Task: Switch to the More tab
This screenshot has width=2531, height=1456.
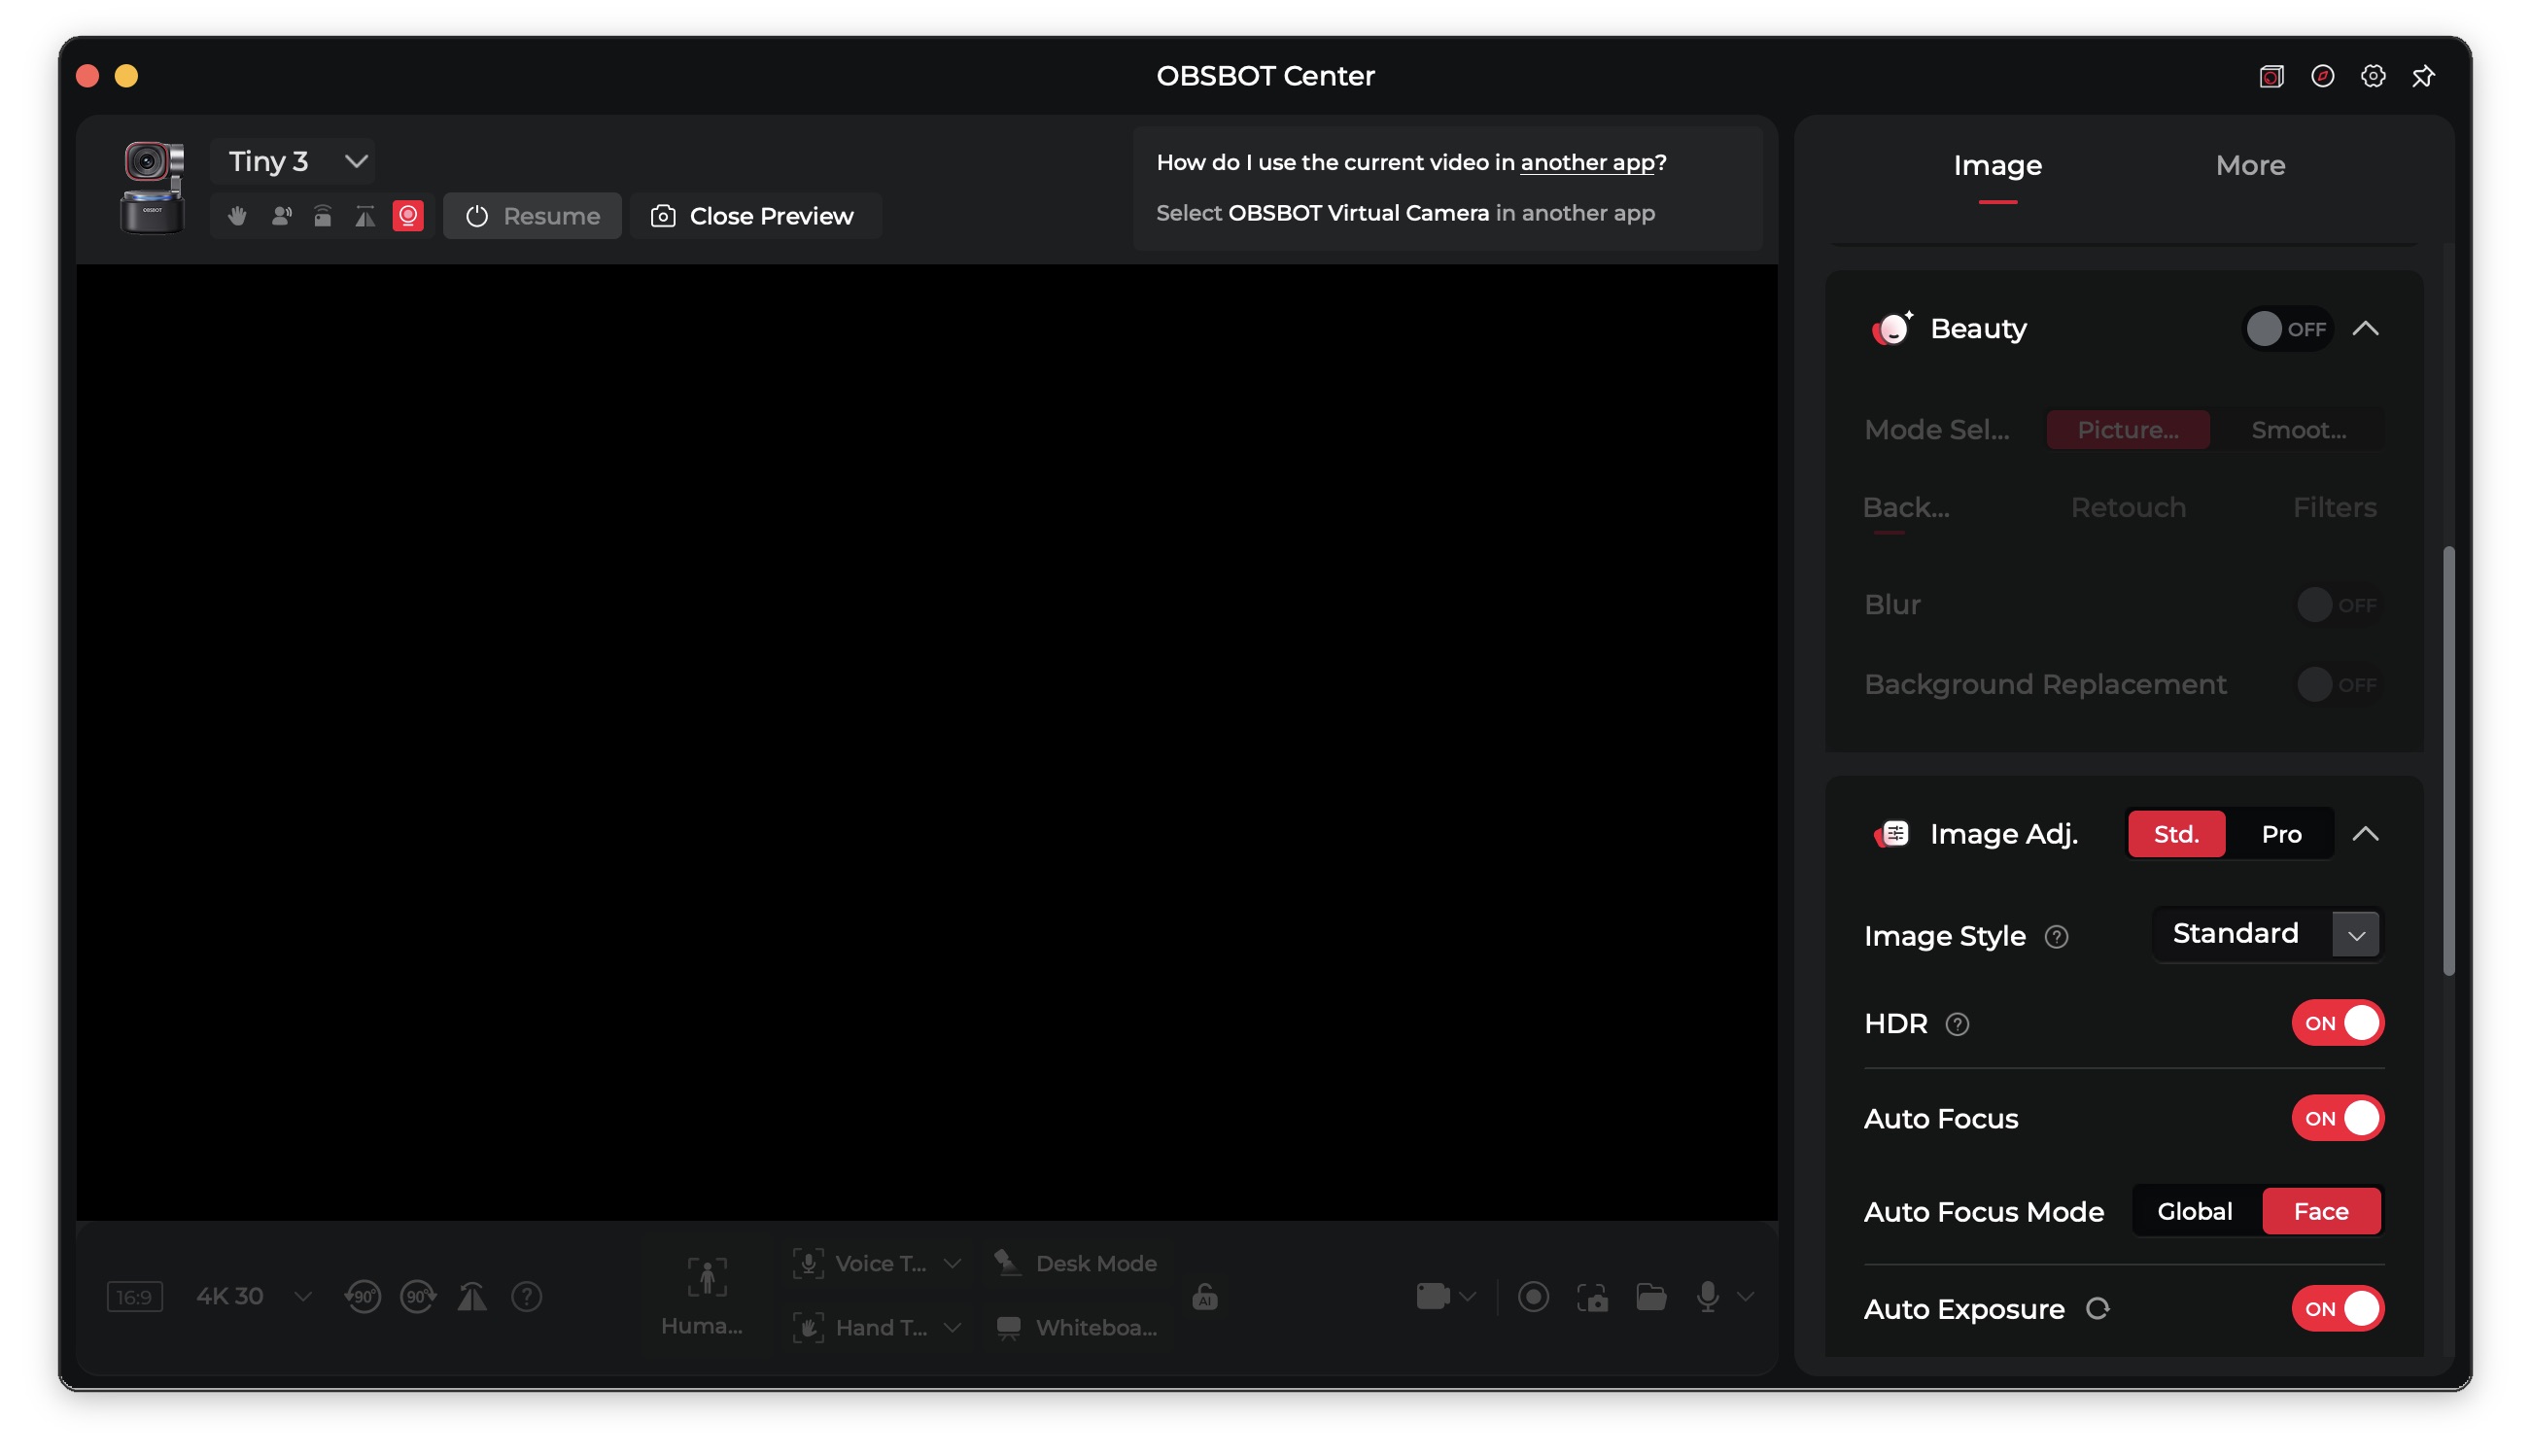Action: point(2249,166)
